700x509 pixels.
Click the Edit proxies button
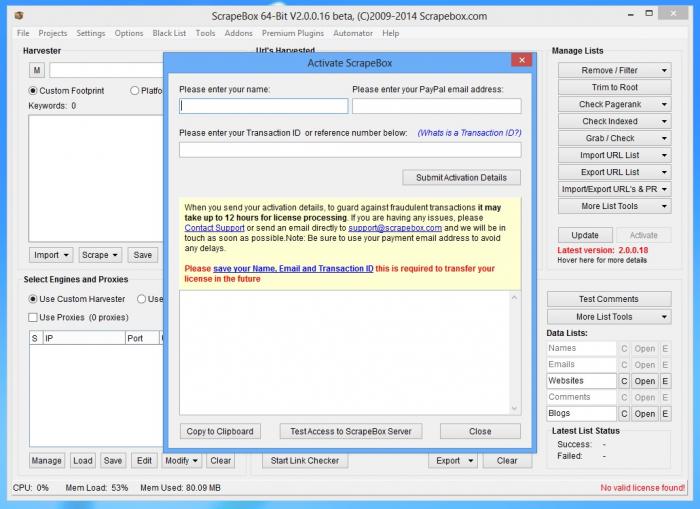click(x=144, y=460)
